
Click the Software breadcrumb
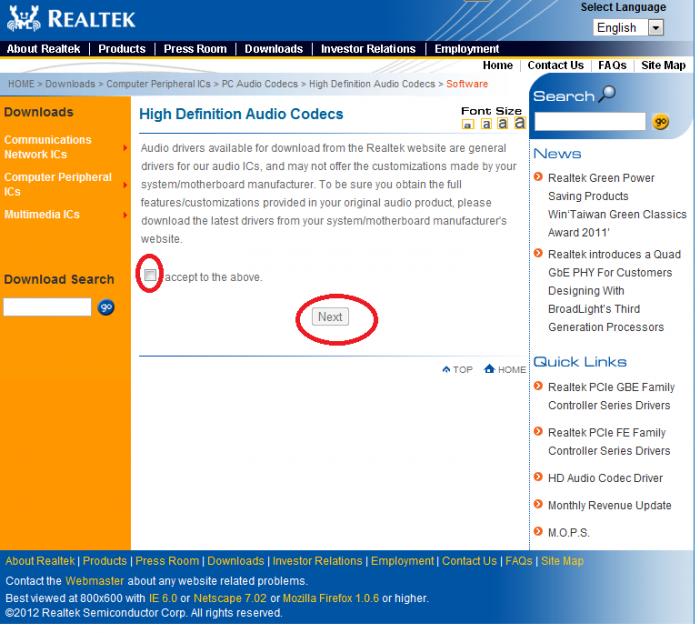pos(467,84)
